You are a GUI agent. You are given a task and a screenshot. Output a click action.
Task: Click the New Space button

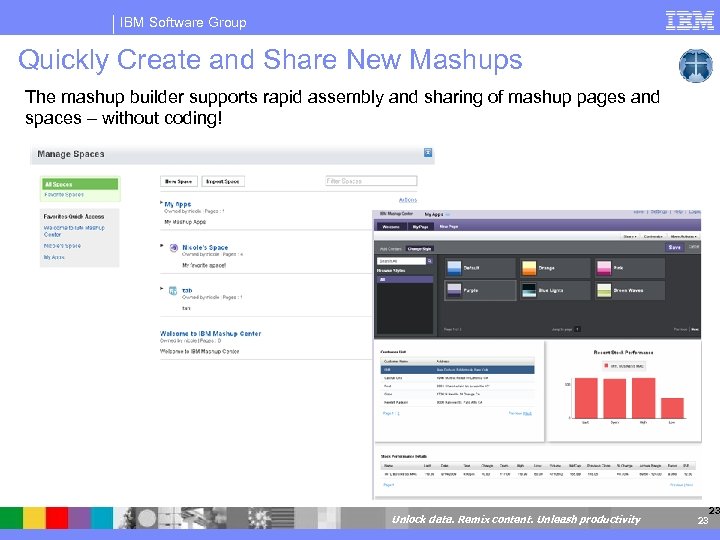point(179,181)
